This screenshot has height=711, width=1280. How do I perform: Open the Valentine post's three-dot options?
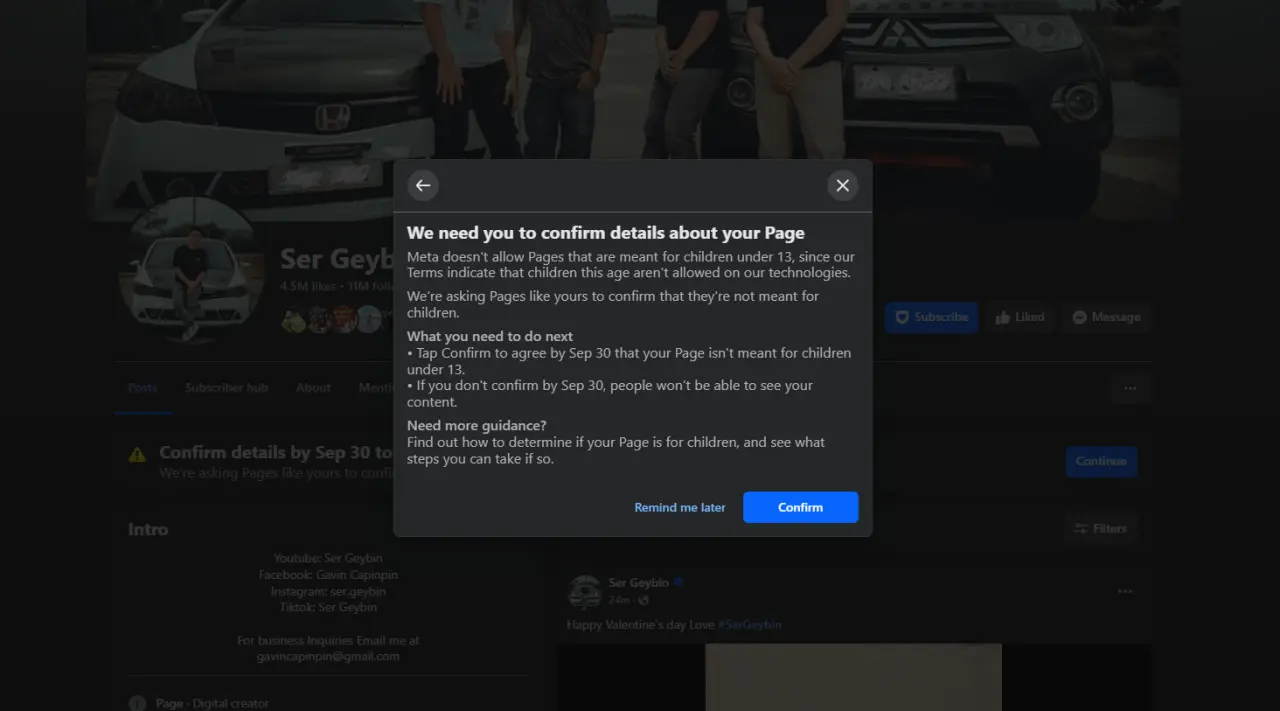pyautogui.click(x=1125, y=591)
